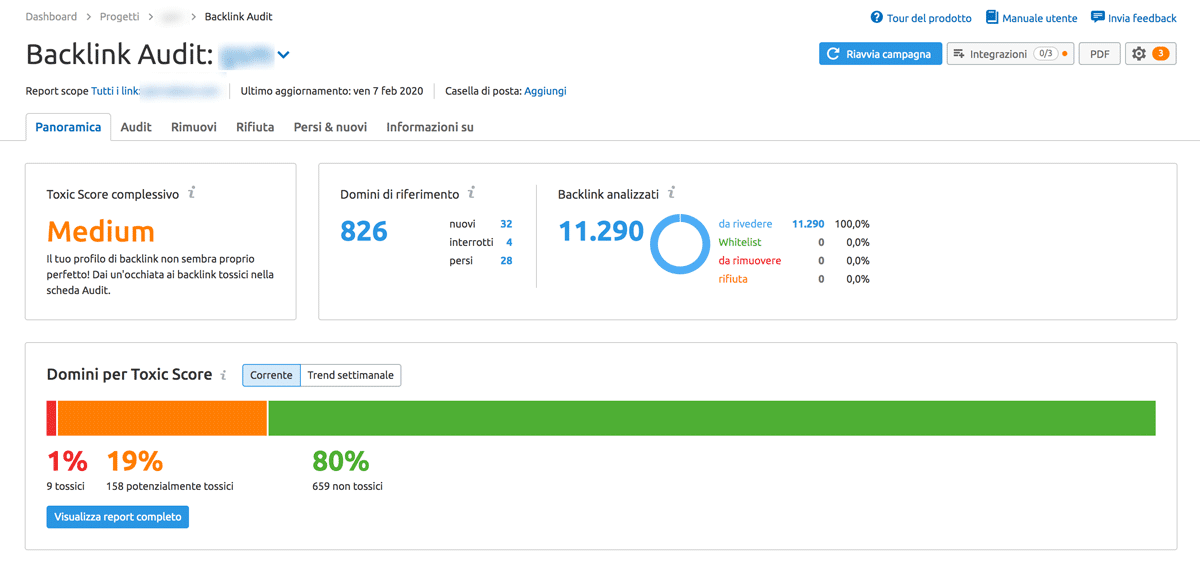Click Visualizza report completo button
This screenshot has height=564, width=1200.
118,517
